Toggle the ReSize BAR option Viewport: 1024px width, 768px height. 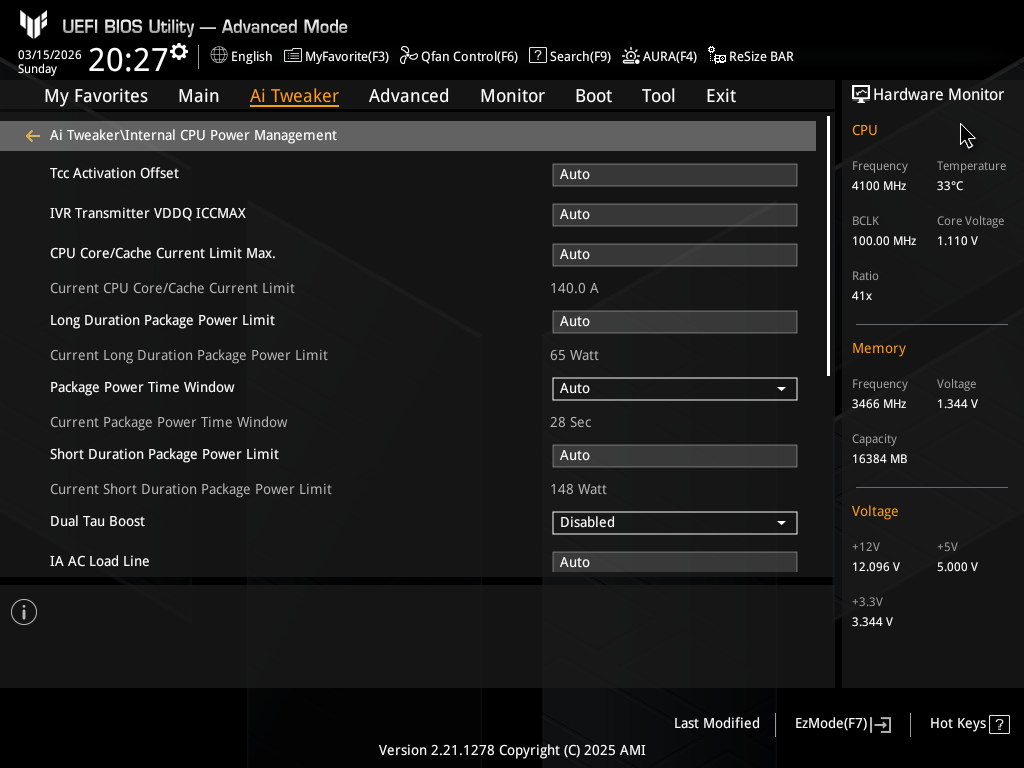(761, 57)
